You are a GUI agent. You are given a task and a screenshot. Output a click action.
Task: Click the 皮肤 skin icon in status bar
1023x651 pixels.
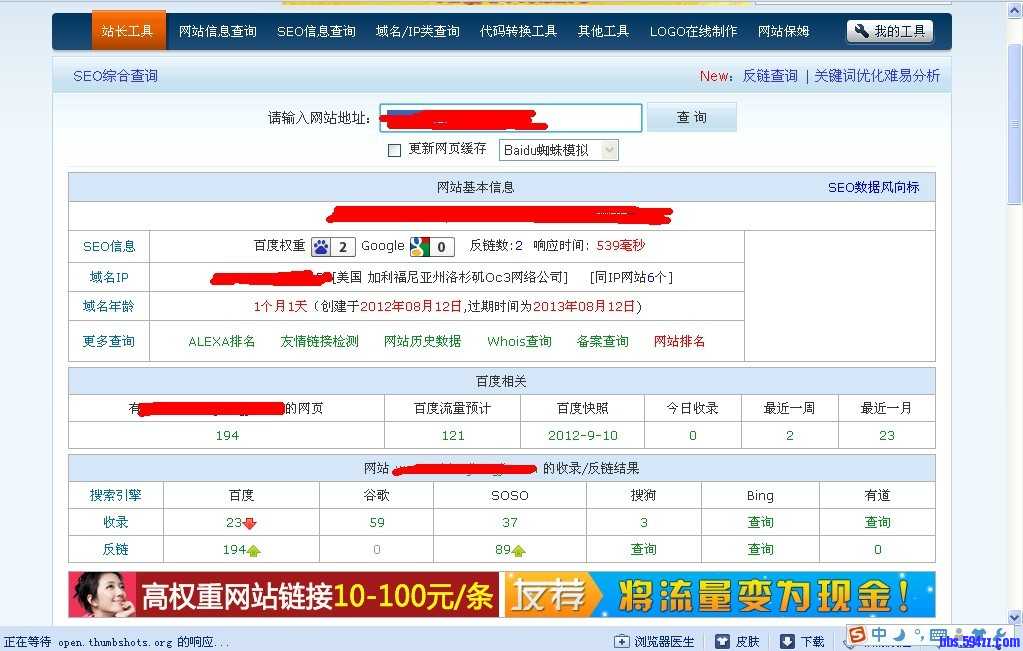pyautogui.click(x=723, y=640)
